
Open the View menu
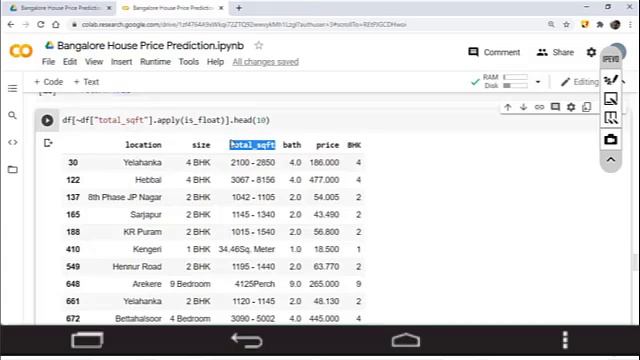(94, 62)
